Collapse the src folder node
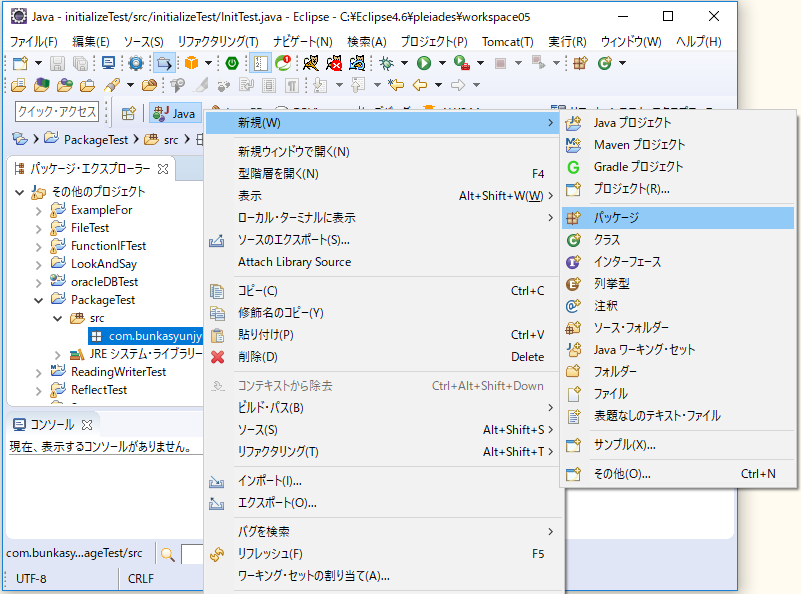 [58, 318]
